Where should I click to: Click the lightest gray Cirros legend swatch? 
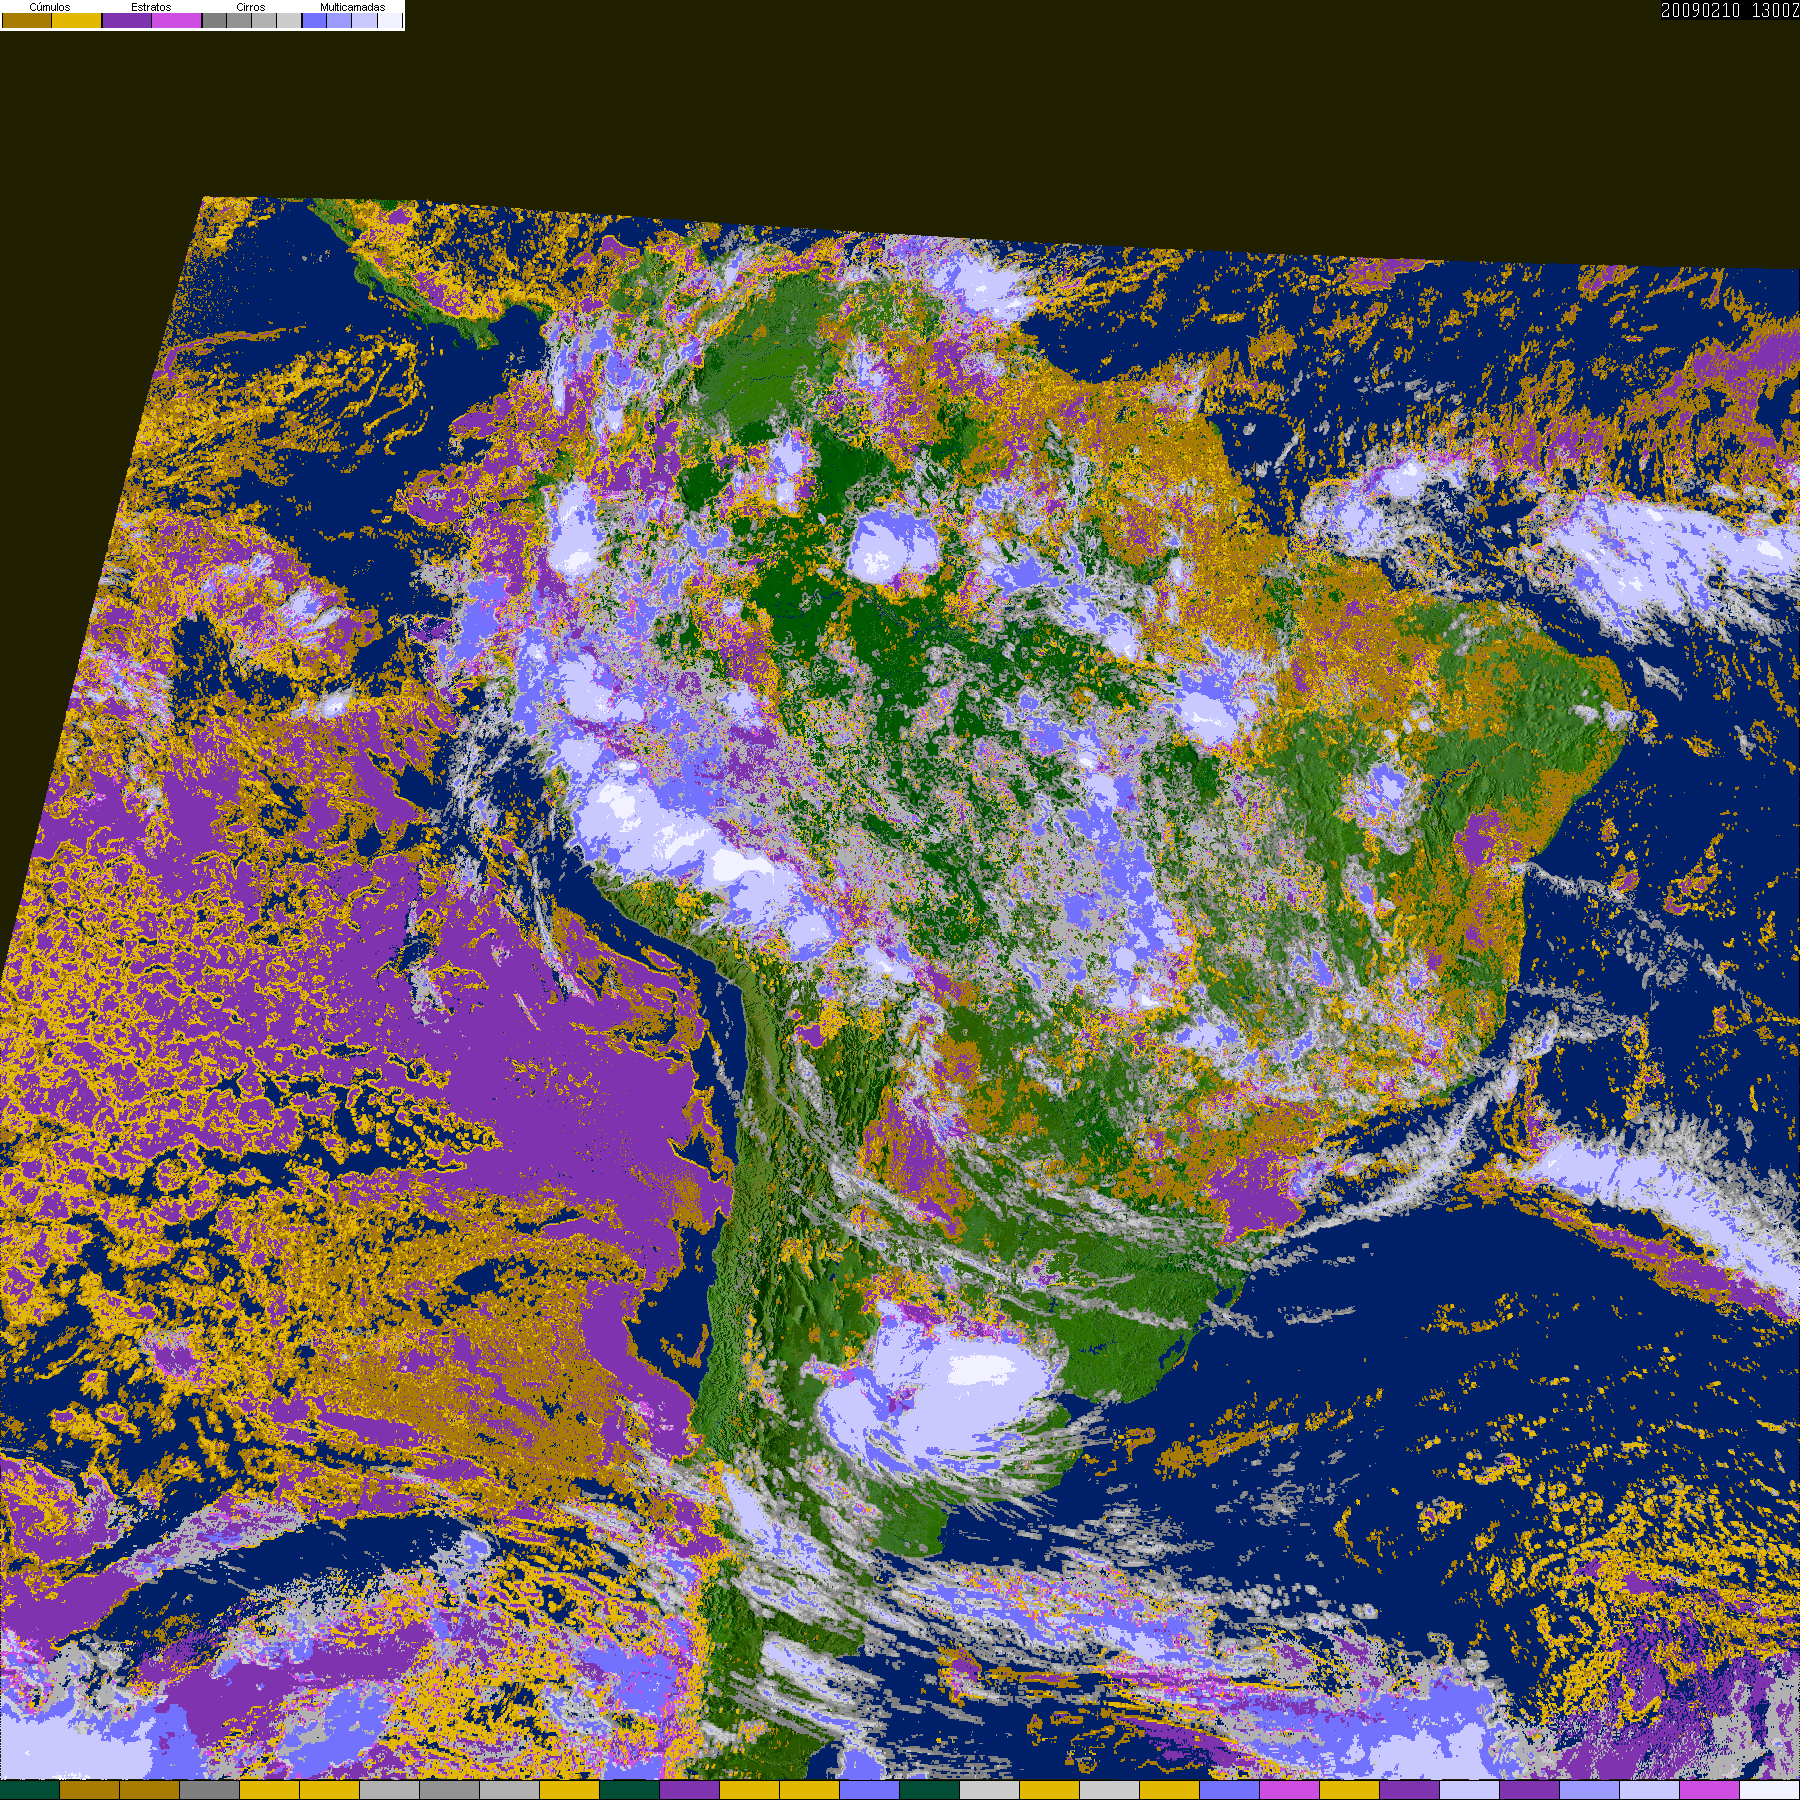[x=289, y=20]
